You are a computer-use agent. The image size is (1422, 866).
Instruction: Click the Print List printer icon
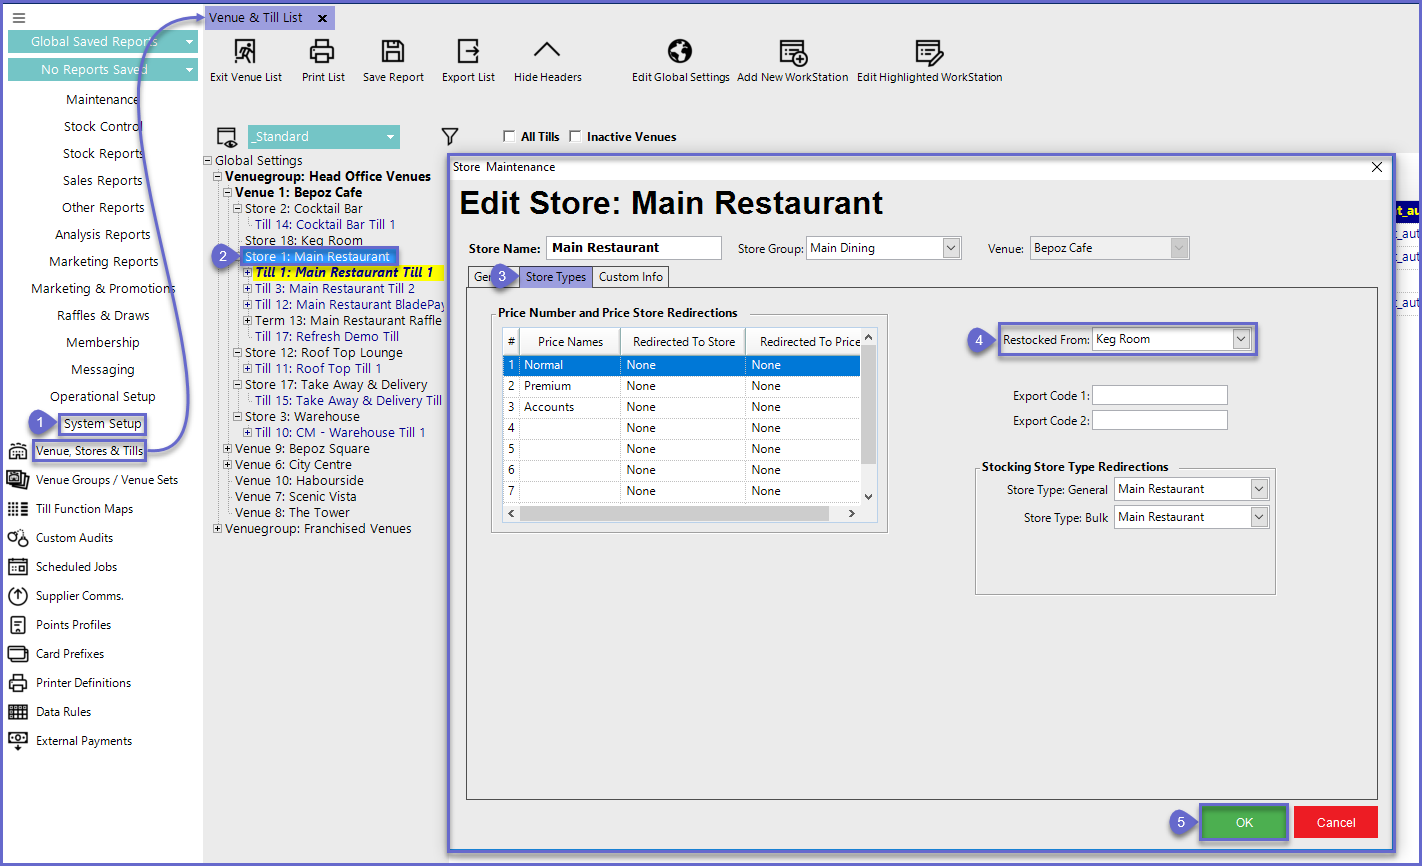pos(322,52)
